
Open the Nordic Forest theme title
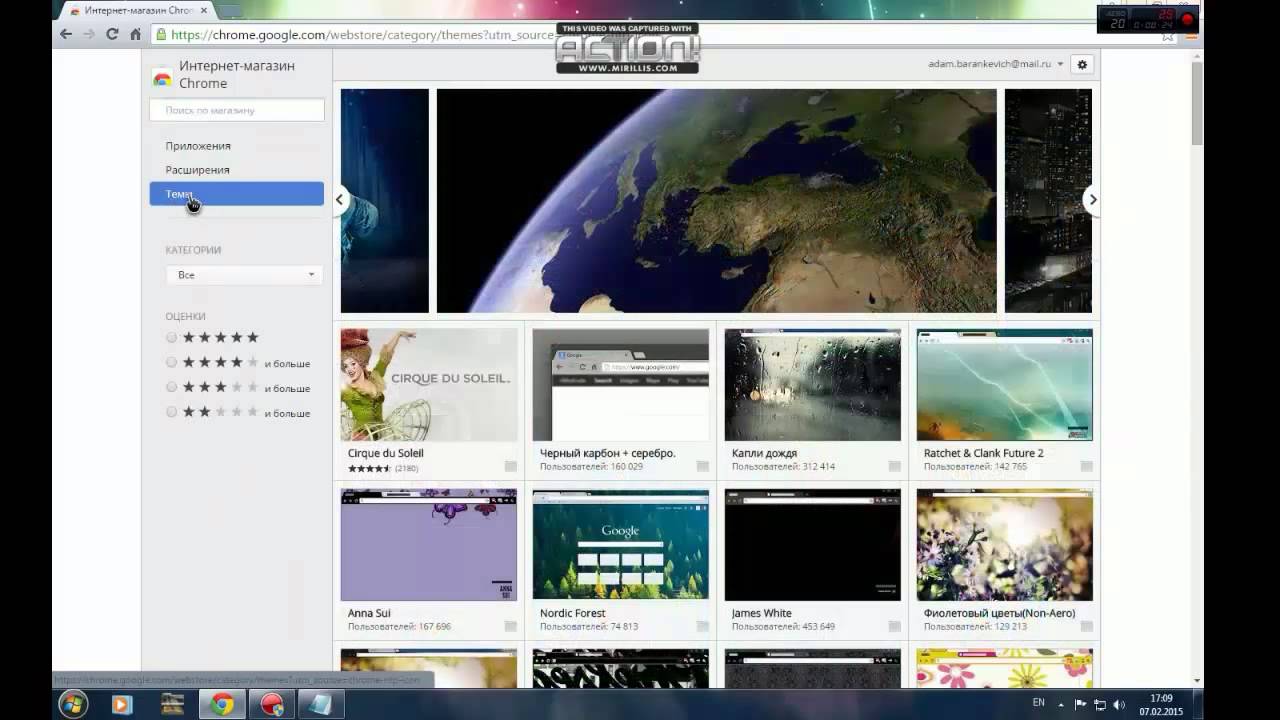coord(573,613)
